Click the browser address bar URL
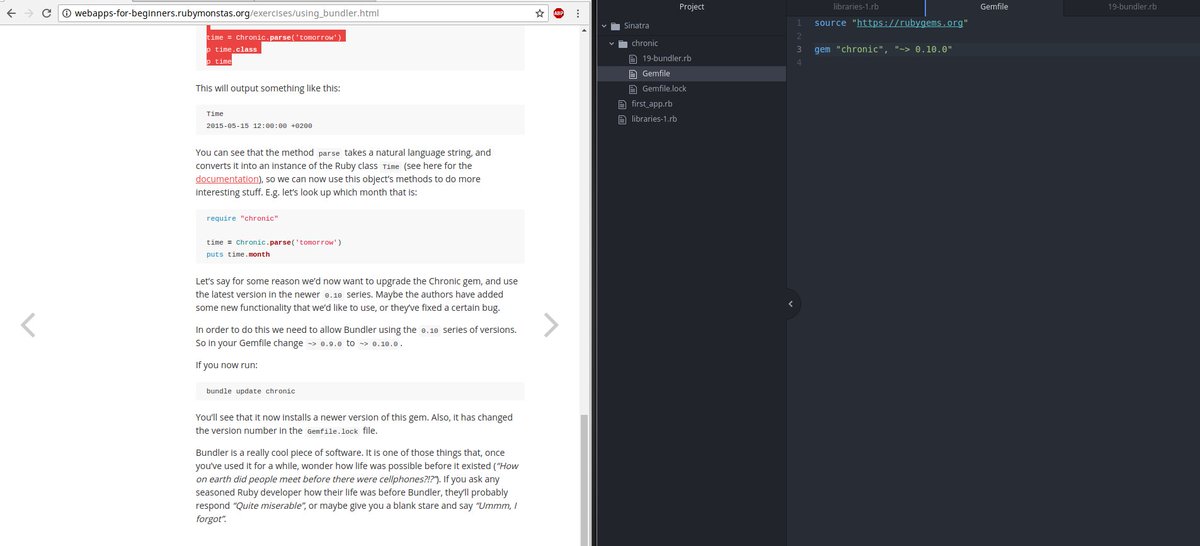The width and height of the screenshot is (1200, 546). pyautogui.click(x=228, y=14)
